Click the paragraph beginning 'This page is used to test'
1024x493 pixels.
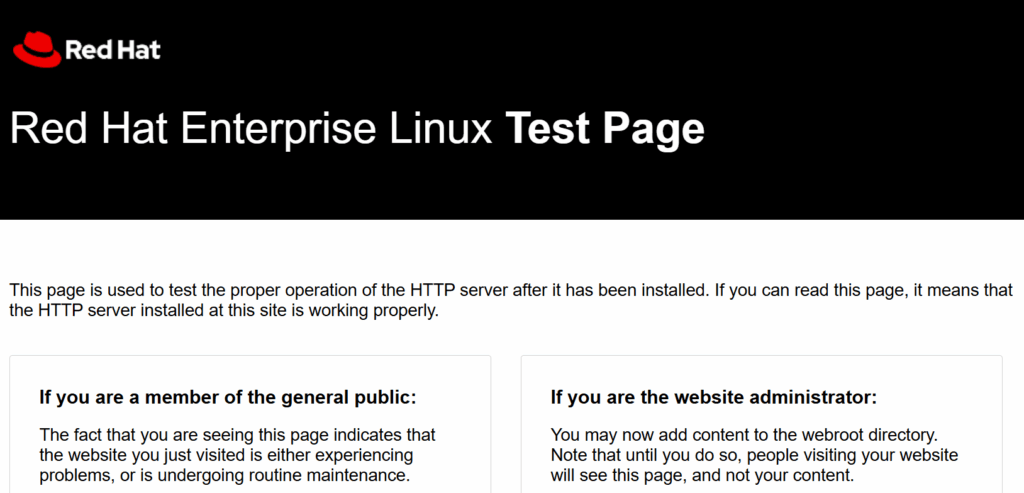511,300
